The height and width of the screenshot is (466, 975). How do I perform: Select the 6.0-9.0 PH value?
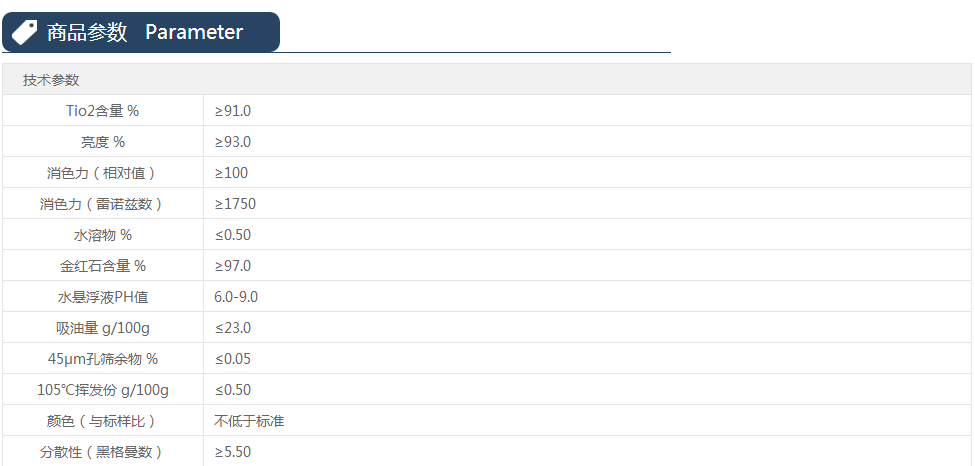236,297
